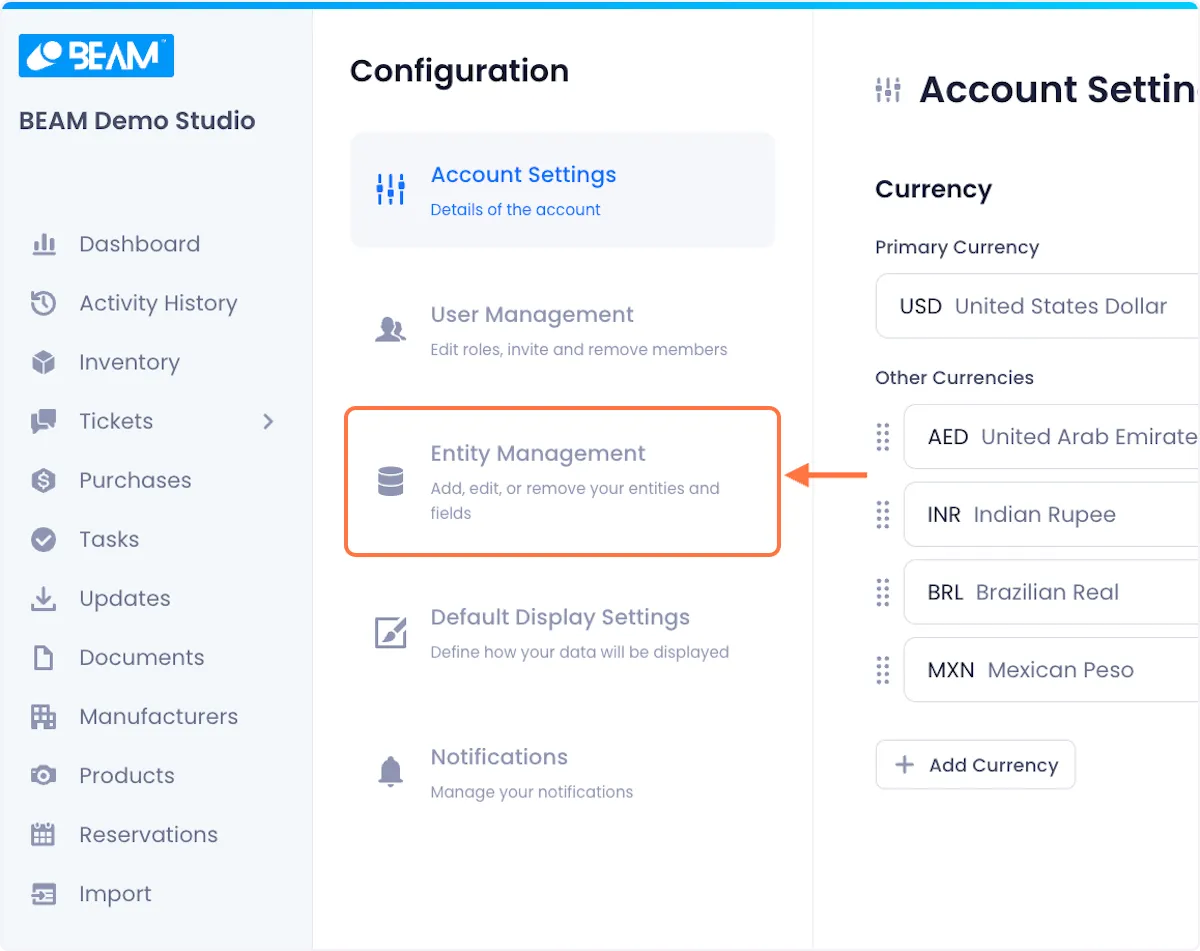This screenshot has width=1200, height=951.
Task: Go to Manufacturers
Action: [x=158, y=716]
